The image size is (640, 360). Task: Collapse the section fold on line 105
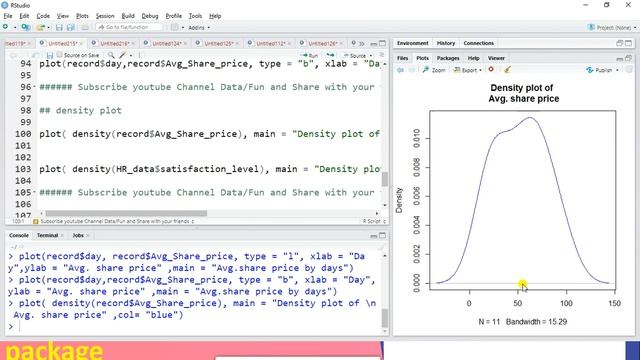34,192
